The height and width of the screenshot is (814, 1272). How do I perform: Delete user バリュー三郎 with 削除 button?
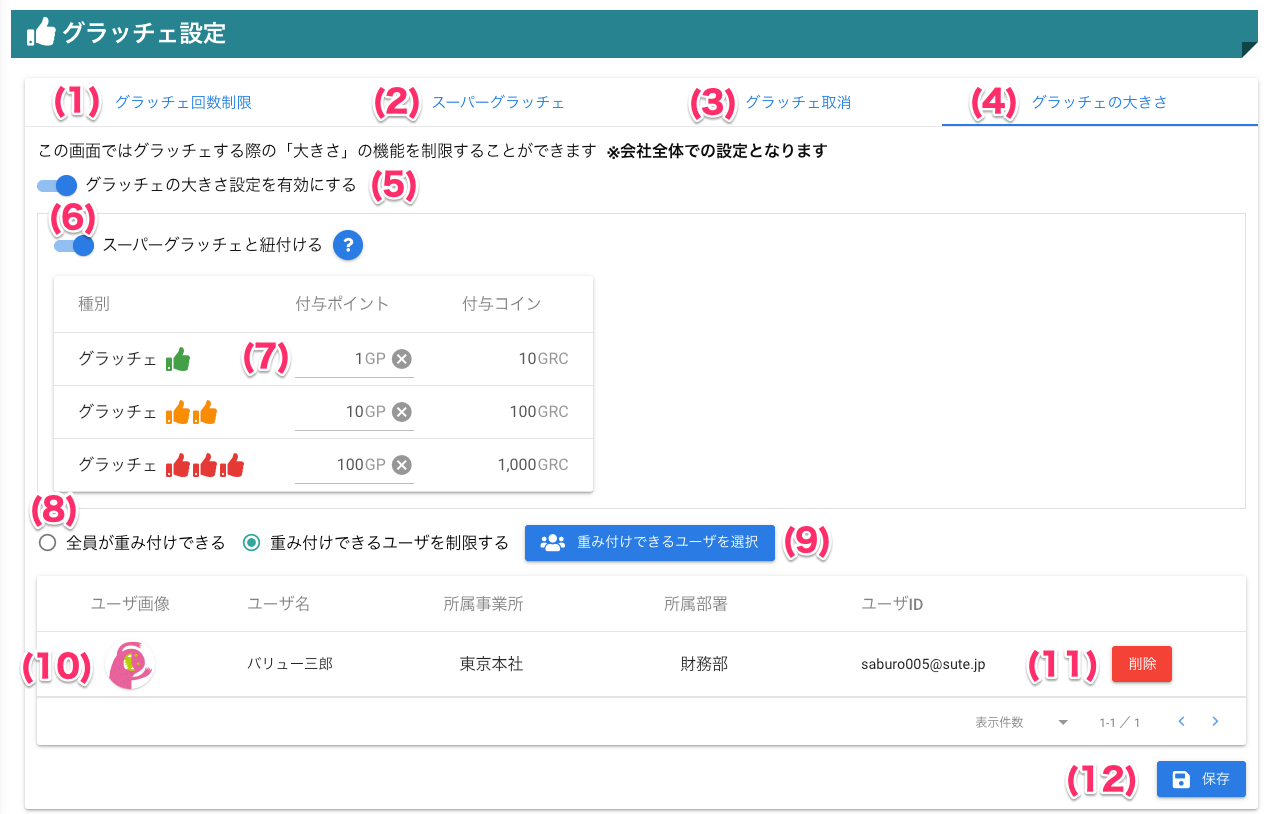(x=1141, y=664)
